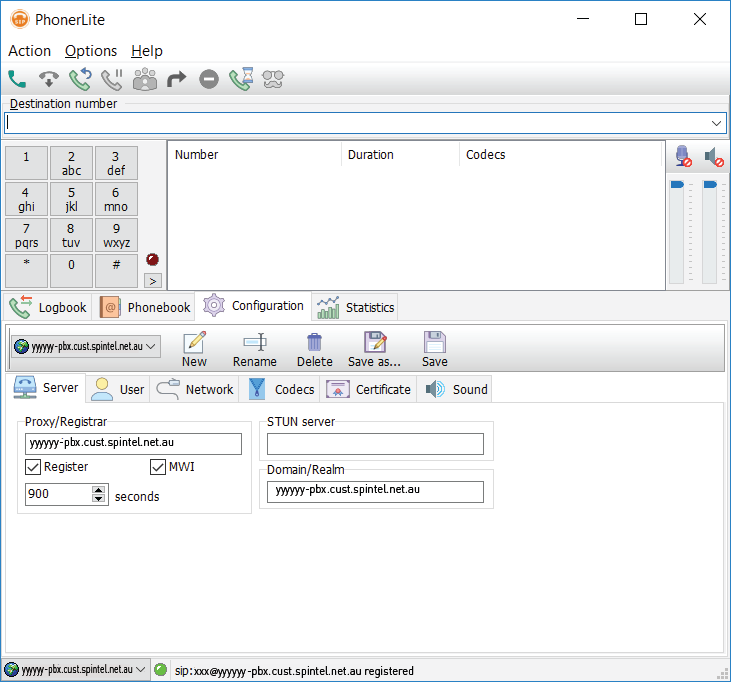The height and width of the screenshot is (683, 731).
Task: Open the profile selector in configuration toolbar
Action: coord(86,346)
